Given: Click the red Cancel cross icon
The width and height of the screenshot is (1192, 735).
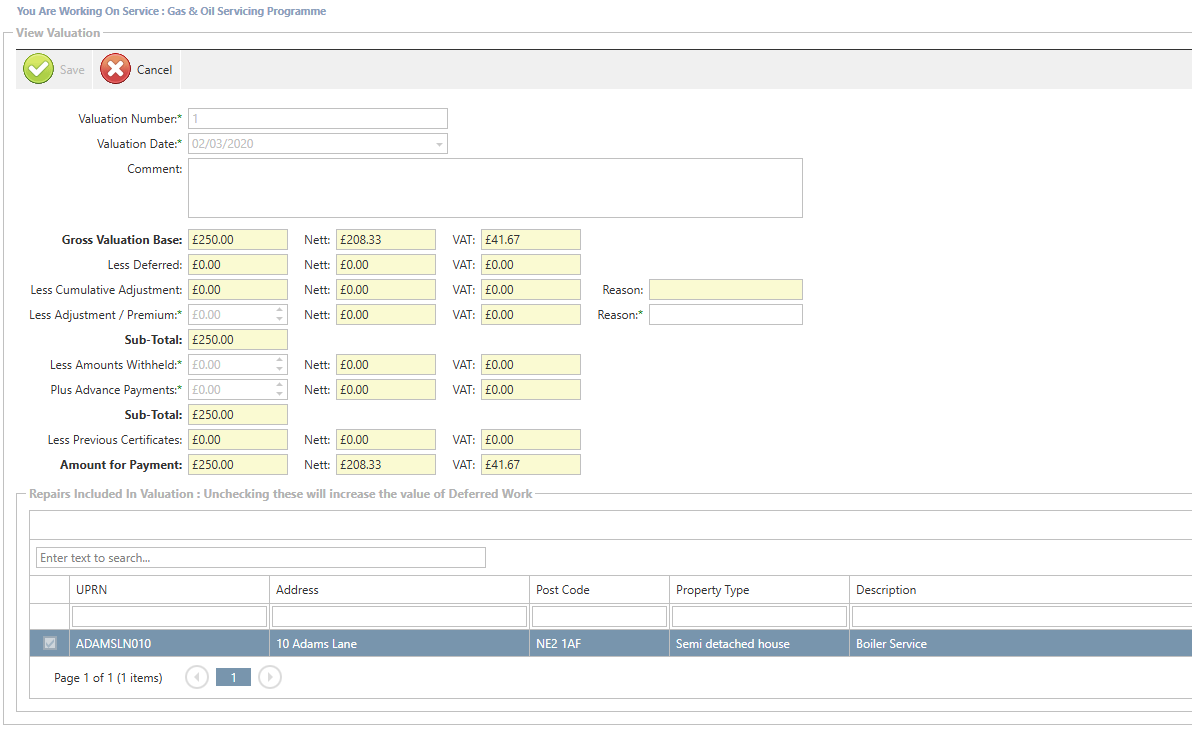Looking at the screenshot, I should pos(116,69).
